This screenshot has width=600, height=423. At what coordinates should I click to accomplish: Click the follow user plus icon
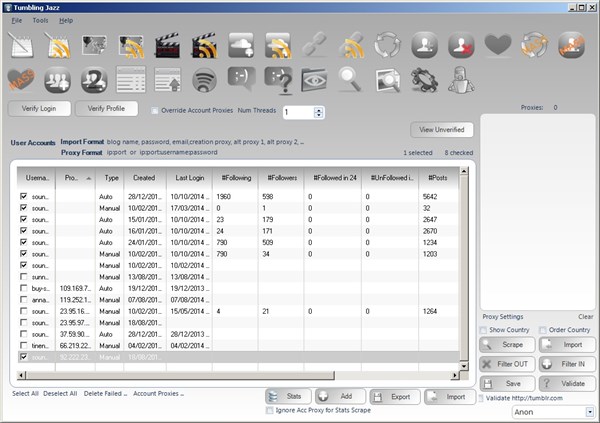coord(424,45)
